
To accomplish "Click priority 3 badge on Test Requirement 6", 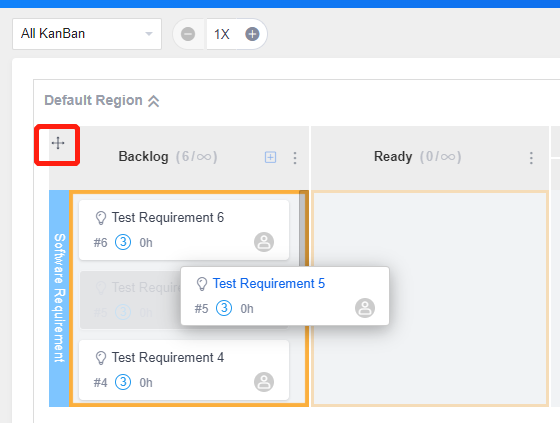I will pos(123,242).
